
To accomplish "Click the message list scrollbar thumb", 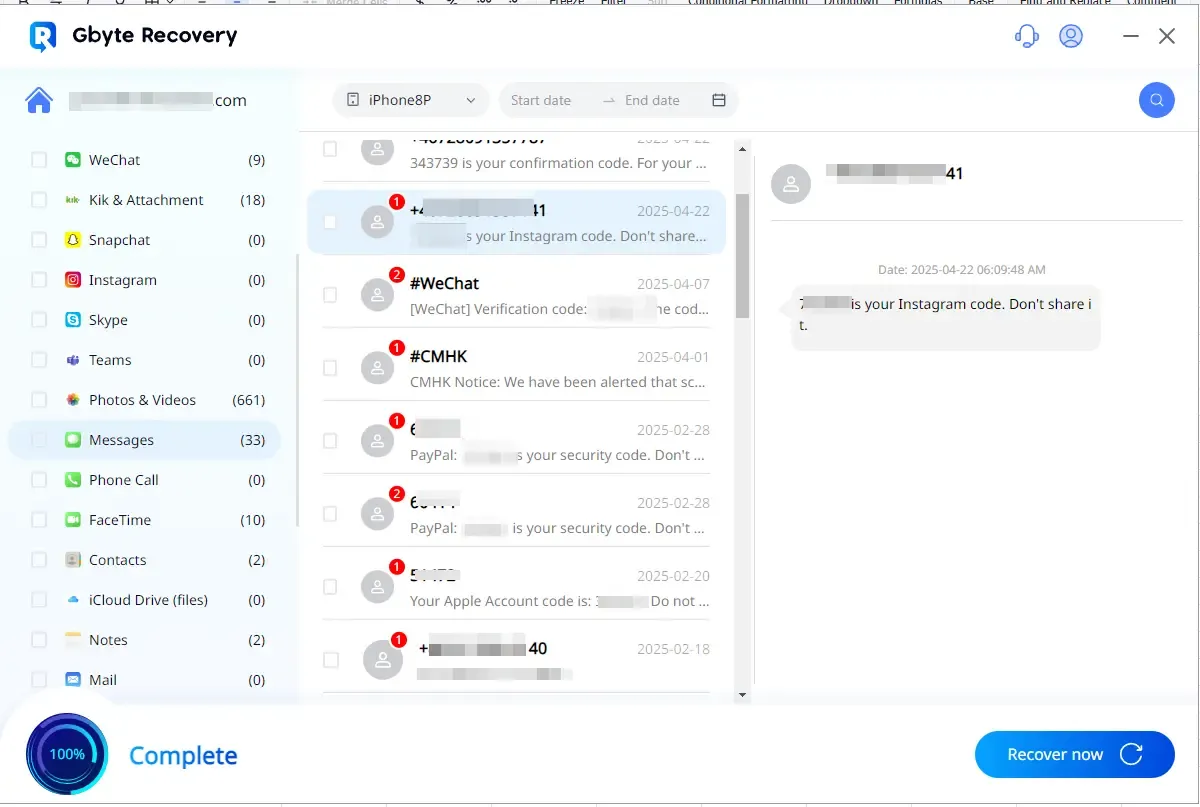I will [x=742, y=255].
